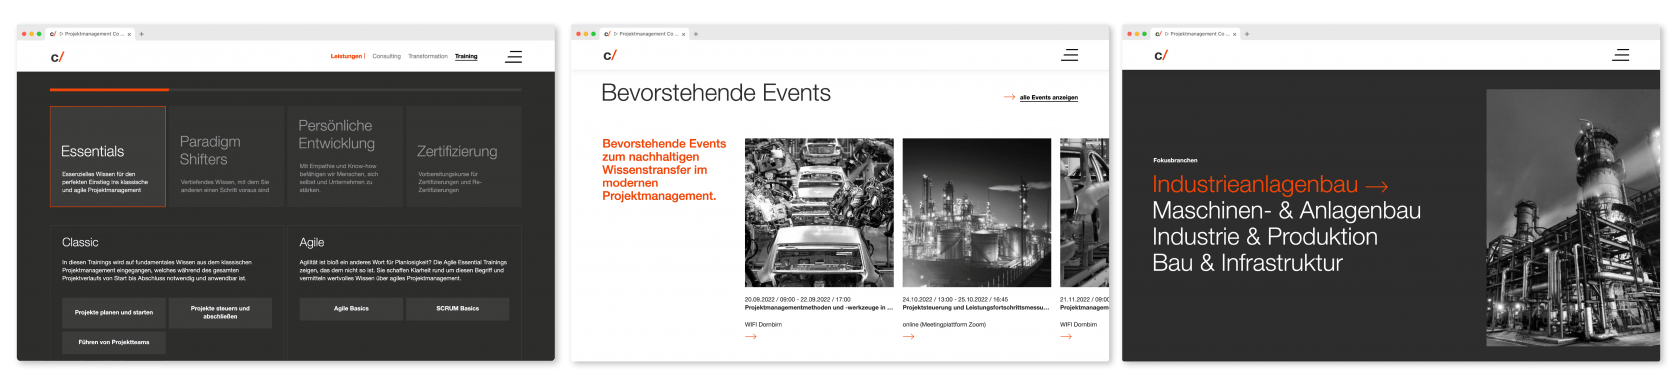
Task: Select the Persönliche Entwicklung category card
Action: pyautogui.click(x=344, y=157)
